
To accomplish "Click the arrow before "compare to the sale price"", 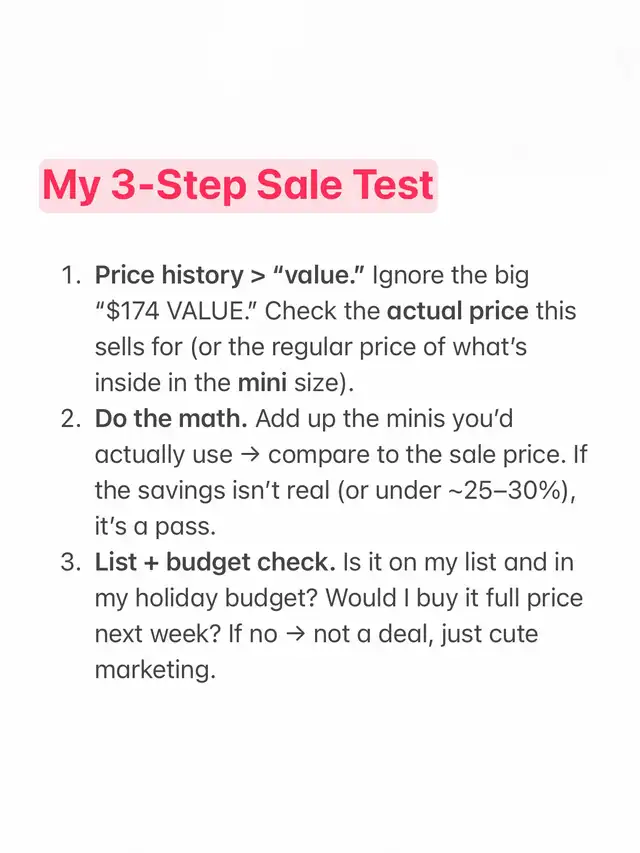I will [254, 454].
